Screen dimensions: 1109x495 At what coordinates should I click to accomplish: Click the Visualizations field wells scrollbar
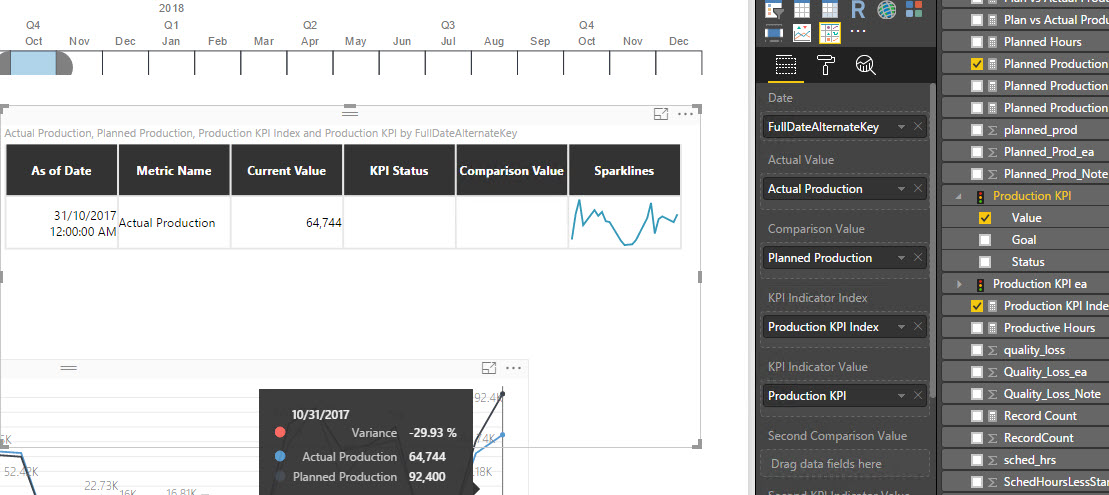(932, 240)
